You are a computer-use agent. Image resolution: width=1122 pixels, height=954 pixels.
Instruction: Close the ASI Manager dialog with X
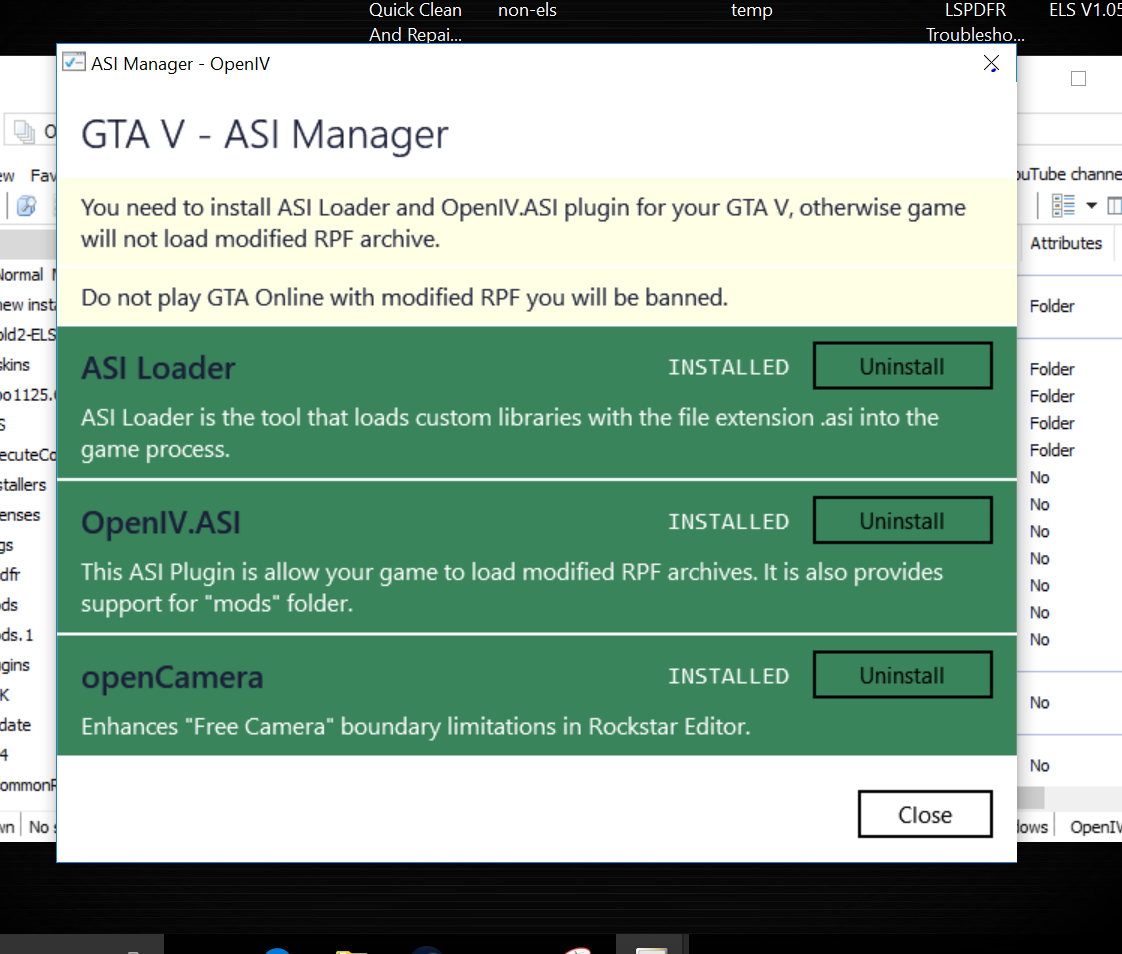991,64
